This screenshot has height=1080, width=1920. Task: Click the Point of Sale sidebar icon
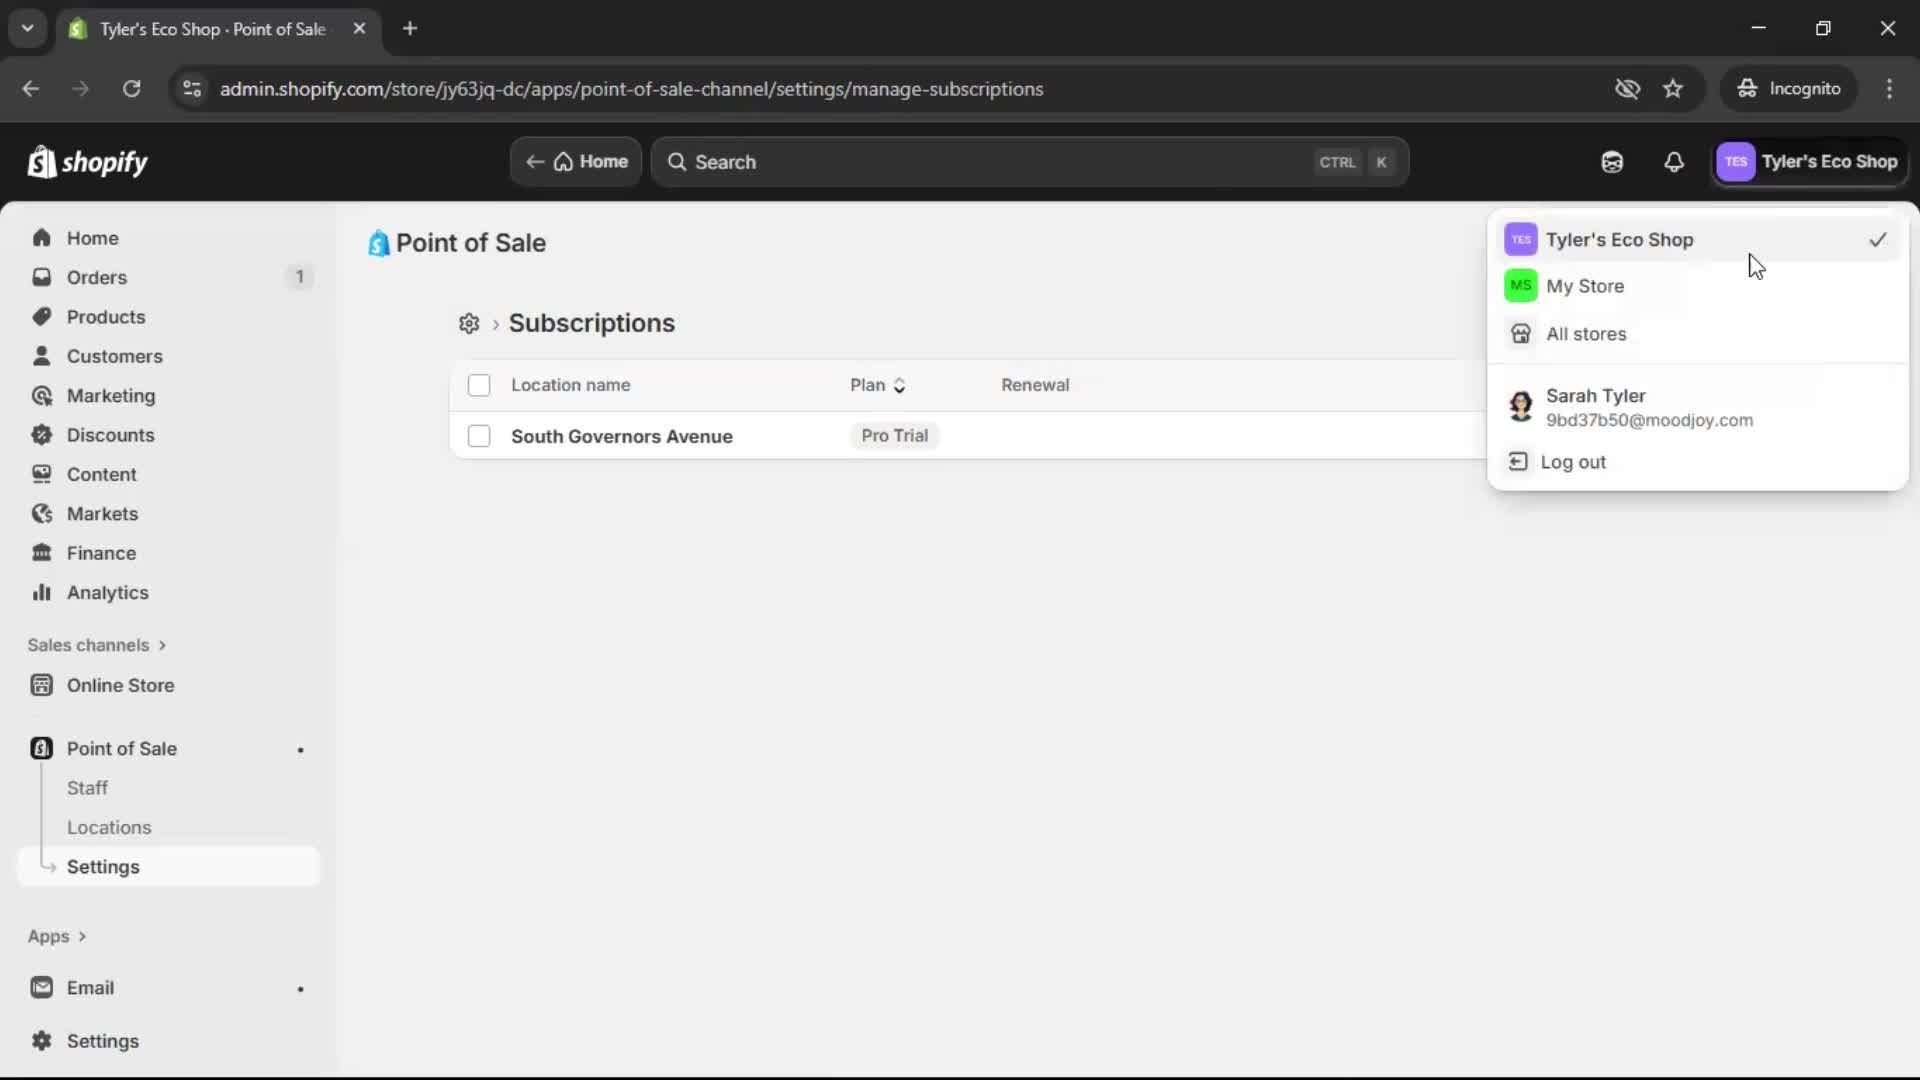[x=41, y=749]
